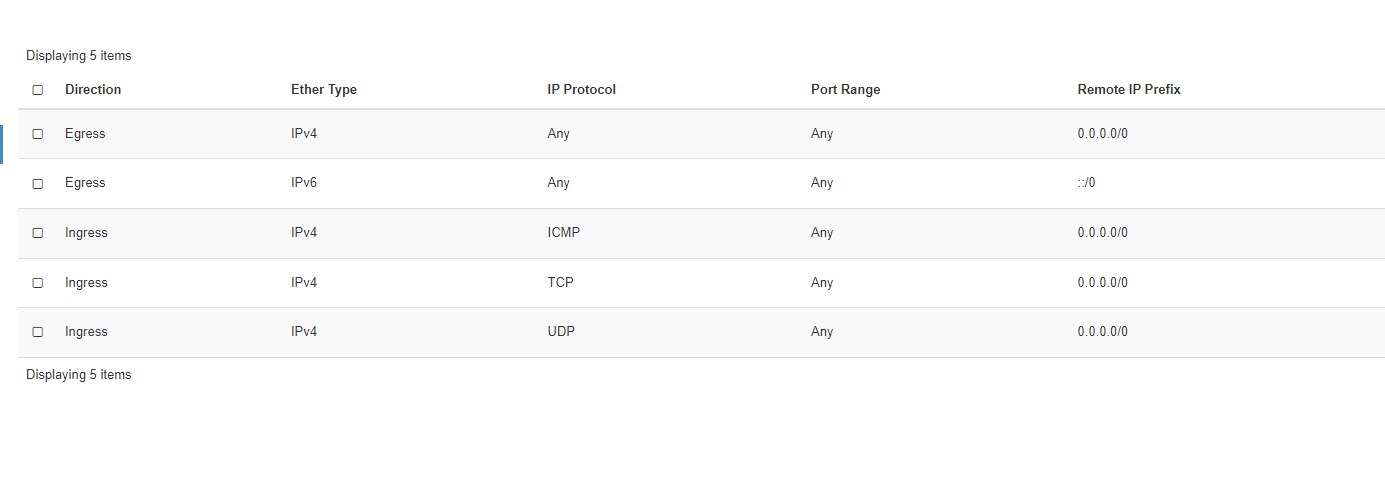Viewport: 1385px width, 494px height.
Task: Mark the TCP ingress rule checkbox
Action: (x=38, y=283)
